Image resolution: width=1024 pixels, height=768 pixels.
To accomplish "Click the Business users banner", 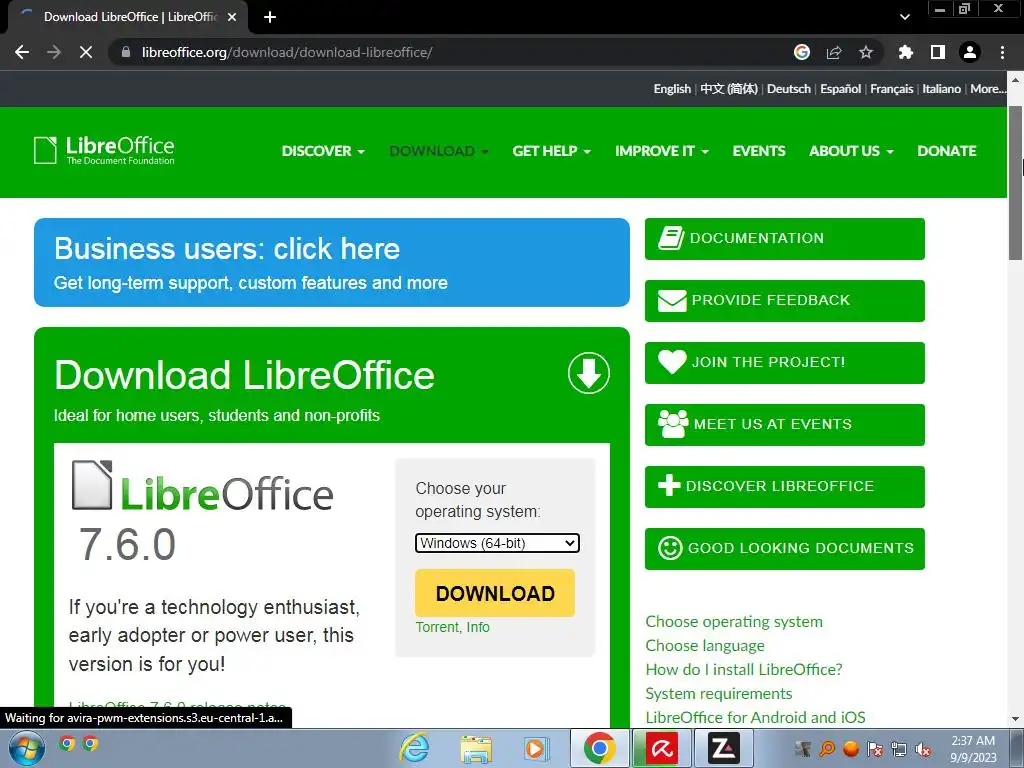I will coord(332,263).
